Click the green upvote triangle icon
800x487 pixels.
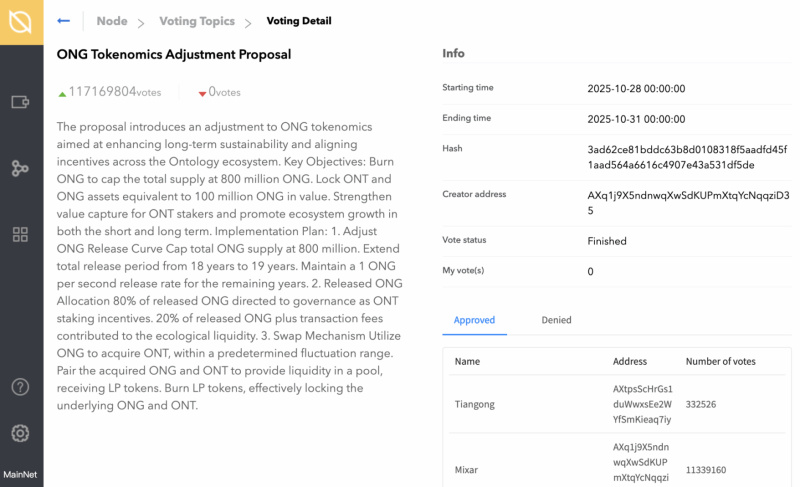[62, 94]
